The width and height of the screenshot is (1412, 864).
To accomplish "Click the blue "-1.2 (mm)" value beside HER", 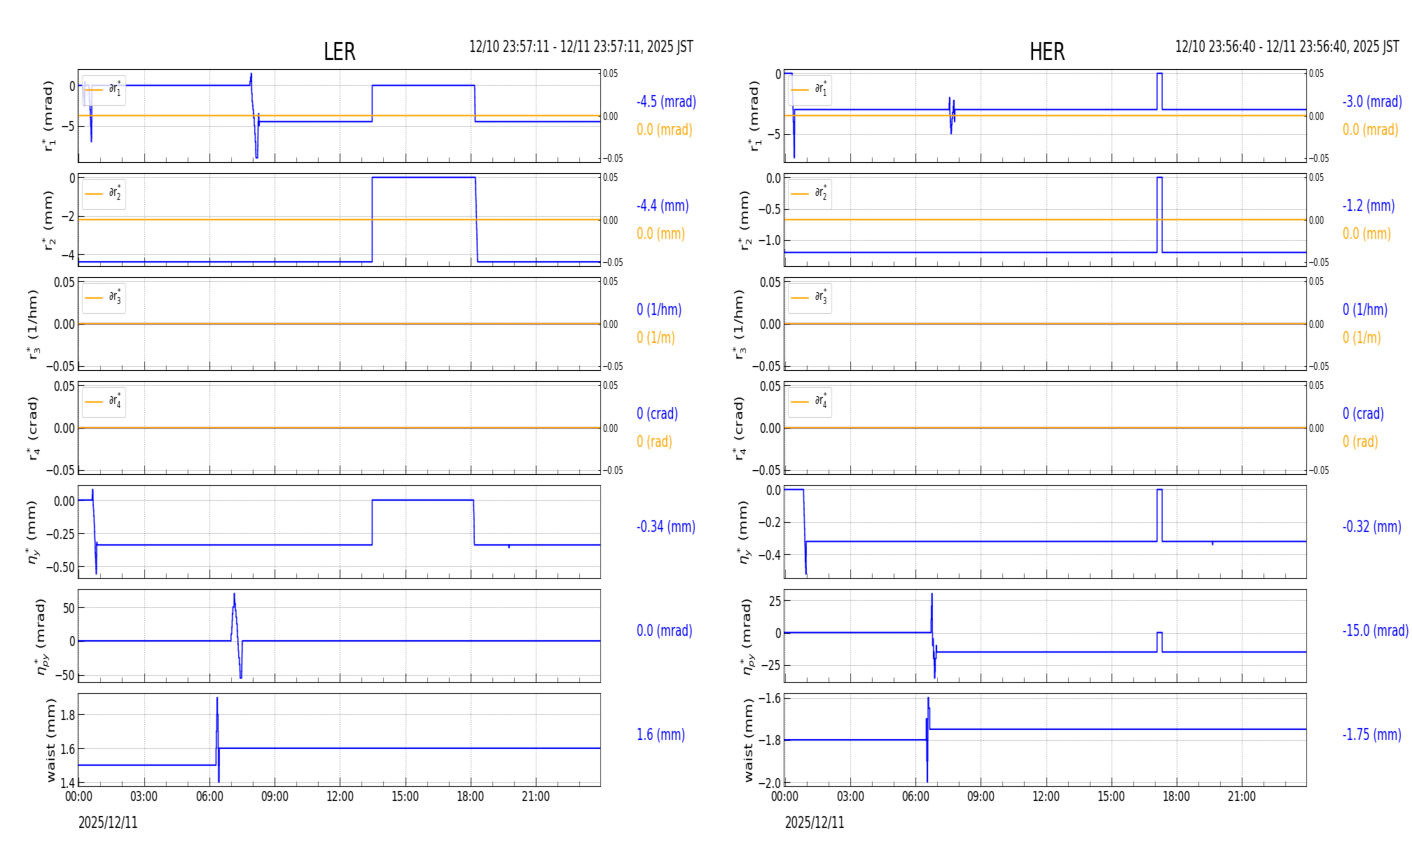I will [1369, 206].
